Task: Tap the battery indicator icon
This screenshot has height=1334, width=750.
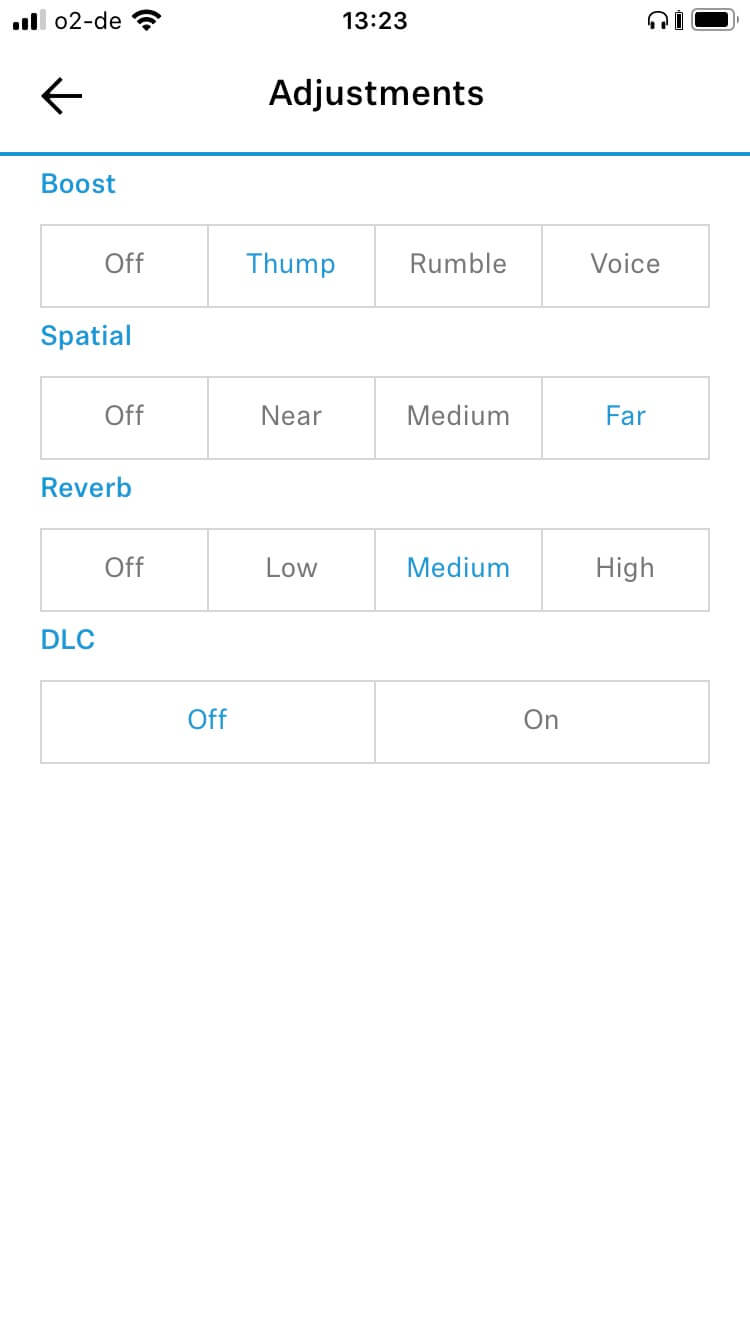Action: 714,20
